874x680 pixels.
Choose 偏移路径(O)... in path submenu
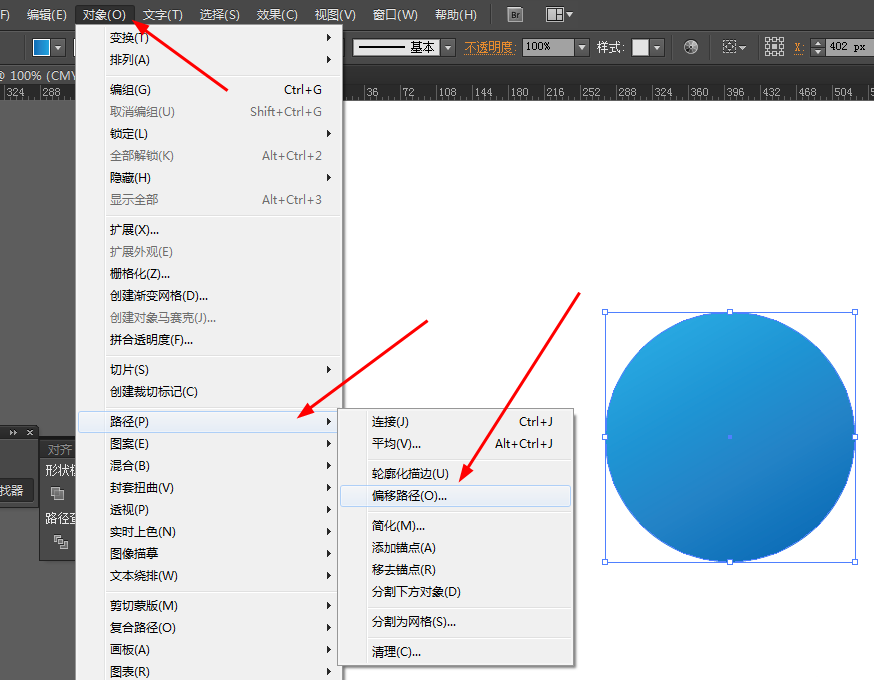point(455,496)
